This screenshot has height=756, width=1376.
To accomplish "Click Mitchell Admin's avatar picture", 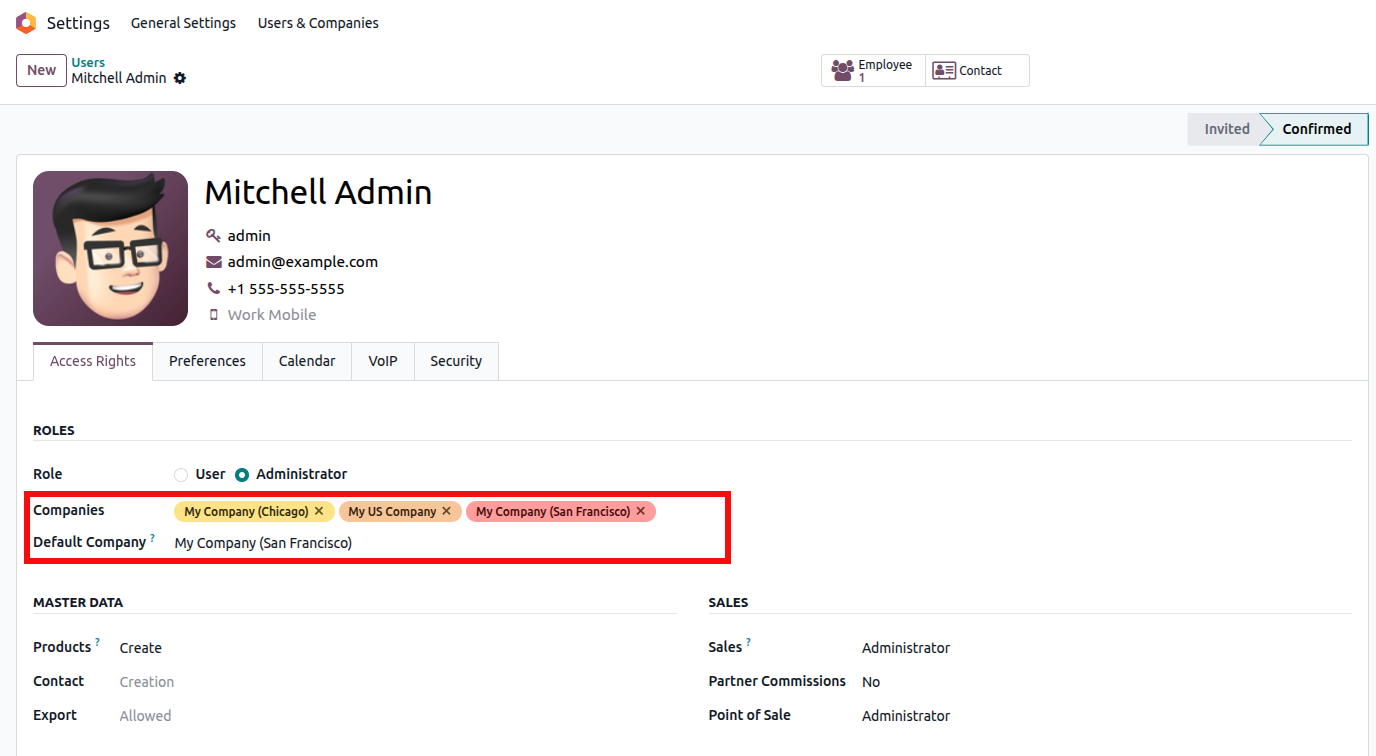I will point(110,248).
